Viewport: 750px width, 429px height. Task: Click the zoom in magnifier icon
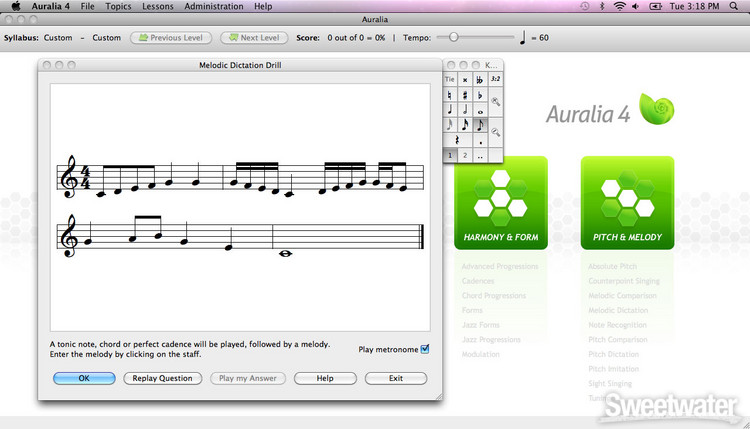(496, 102)
